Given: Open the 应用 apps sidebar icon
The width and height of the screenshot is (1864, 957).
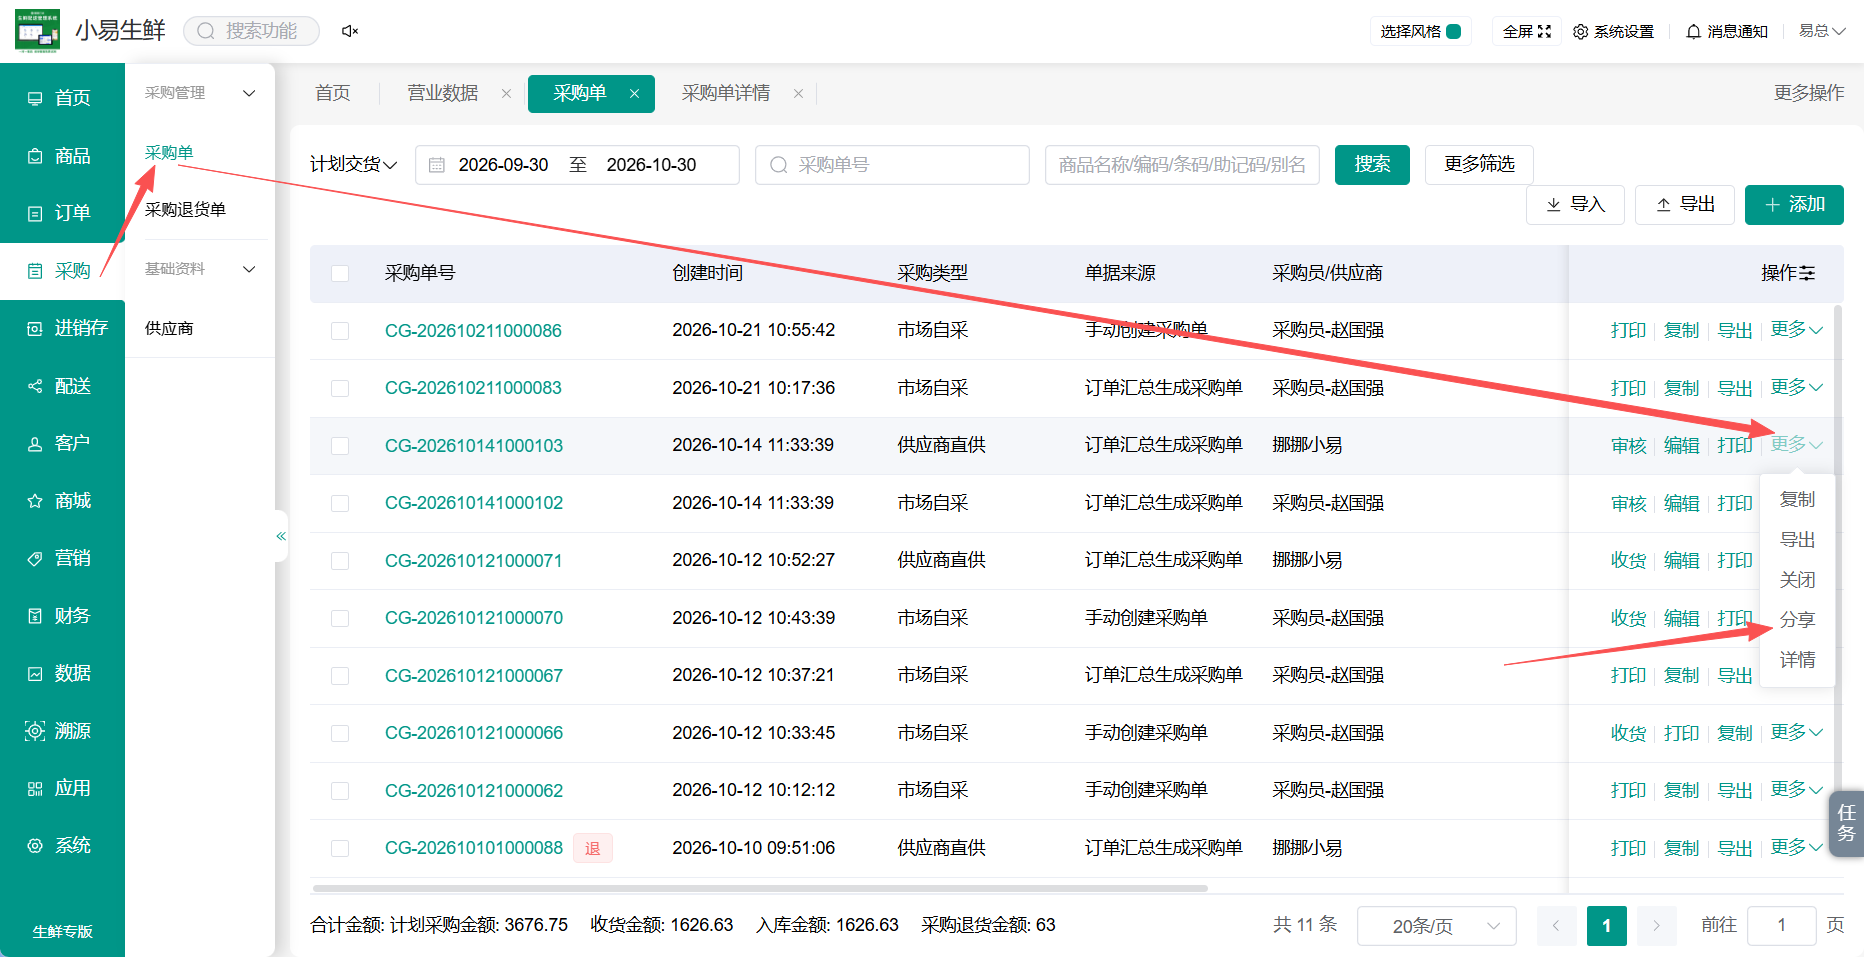Looking at the screenshot, I should [35, 788].
